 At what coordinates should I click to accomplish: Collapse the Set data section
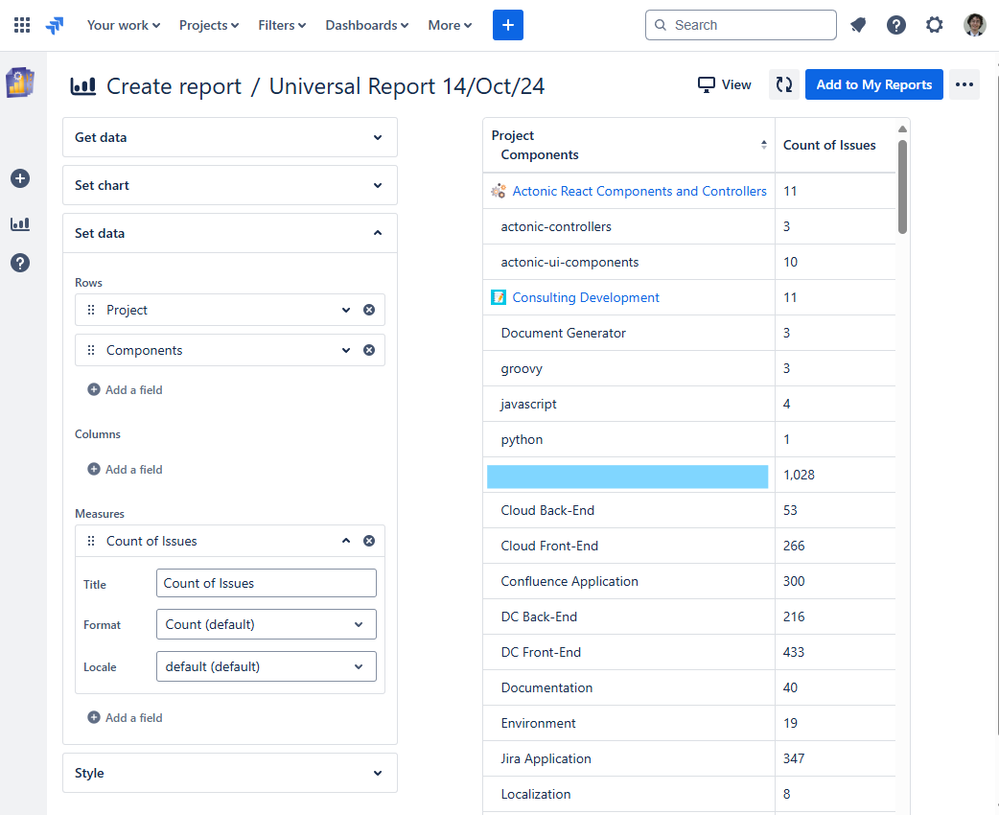[230, 233]
